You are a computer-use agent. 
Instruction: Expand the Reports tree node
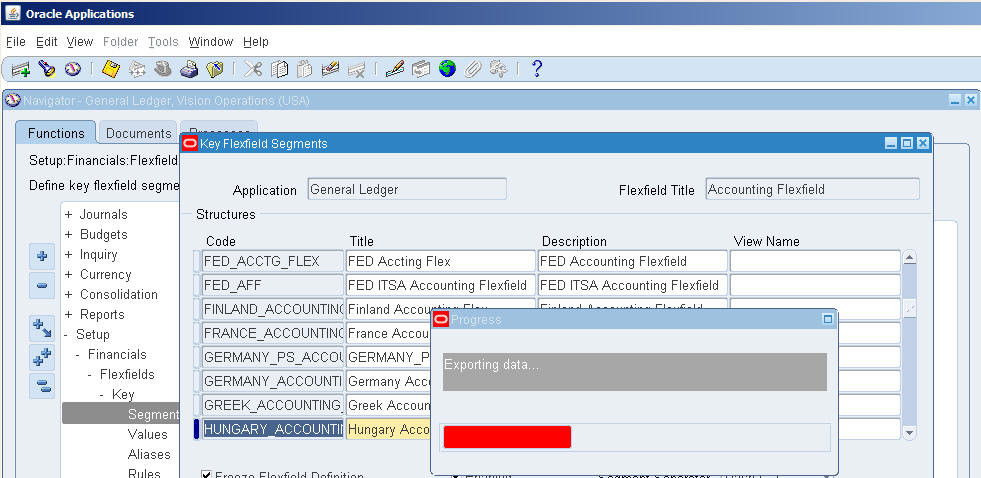tap(68, 315)
